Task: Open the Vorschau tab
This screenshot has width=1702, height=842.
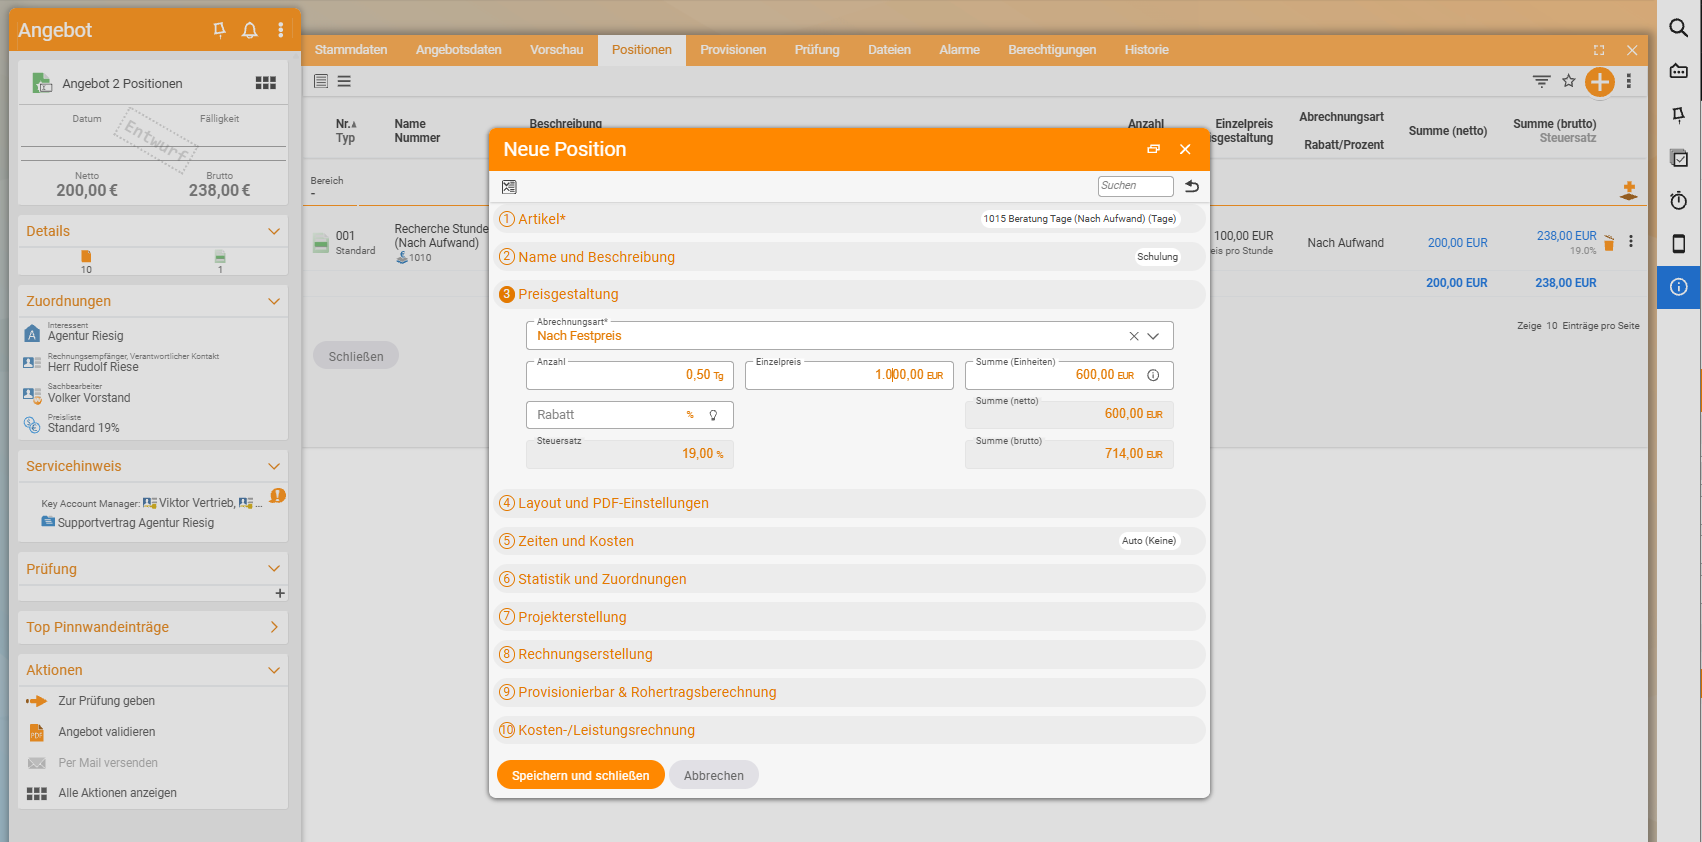Action: 557,50
